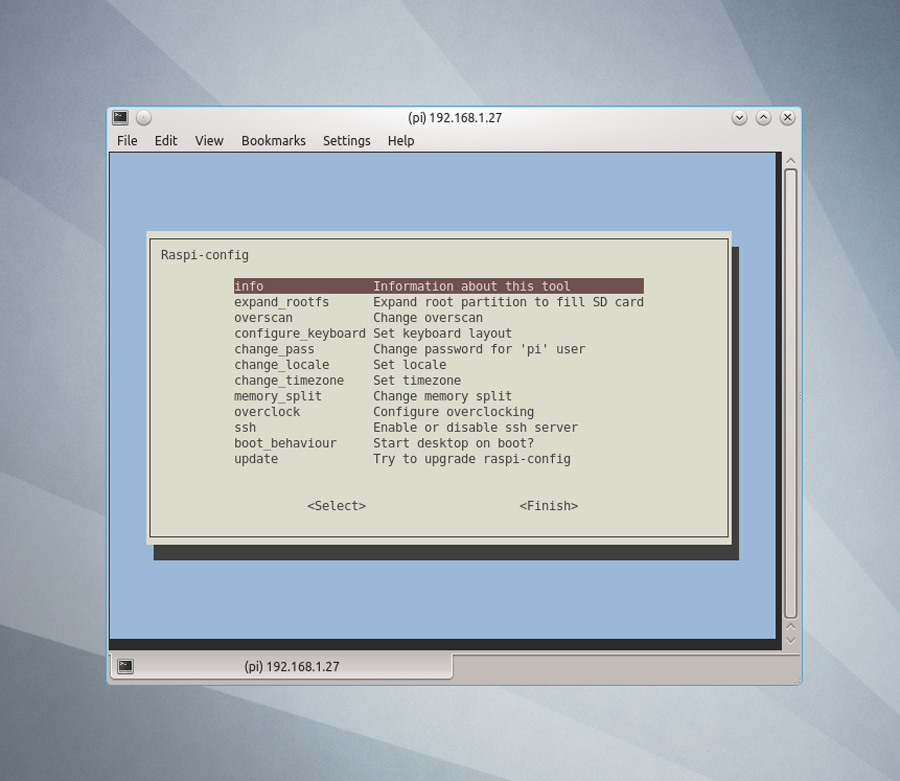900x781 pixels.
Task: Click 'Information about this tool' description
Action: pyautogui.click(x=471, y=286)
